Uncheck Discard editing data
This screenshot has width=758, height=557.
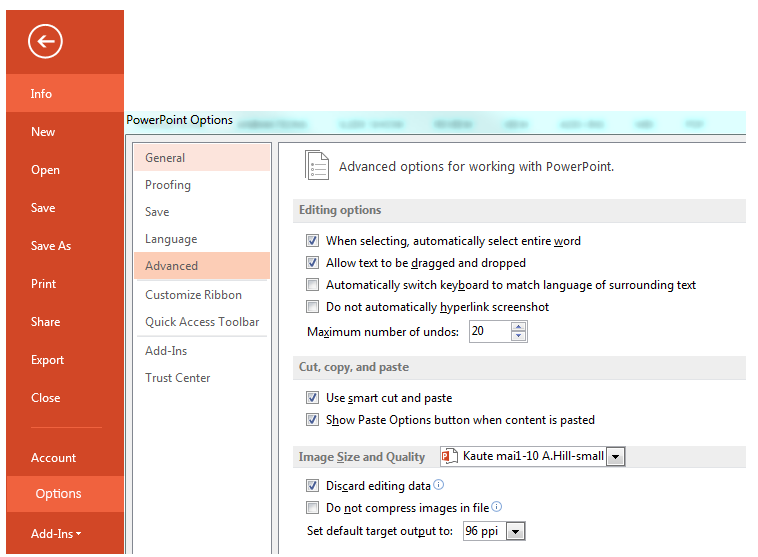(312, 485)
